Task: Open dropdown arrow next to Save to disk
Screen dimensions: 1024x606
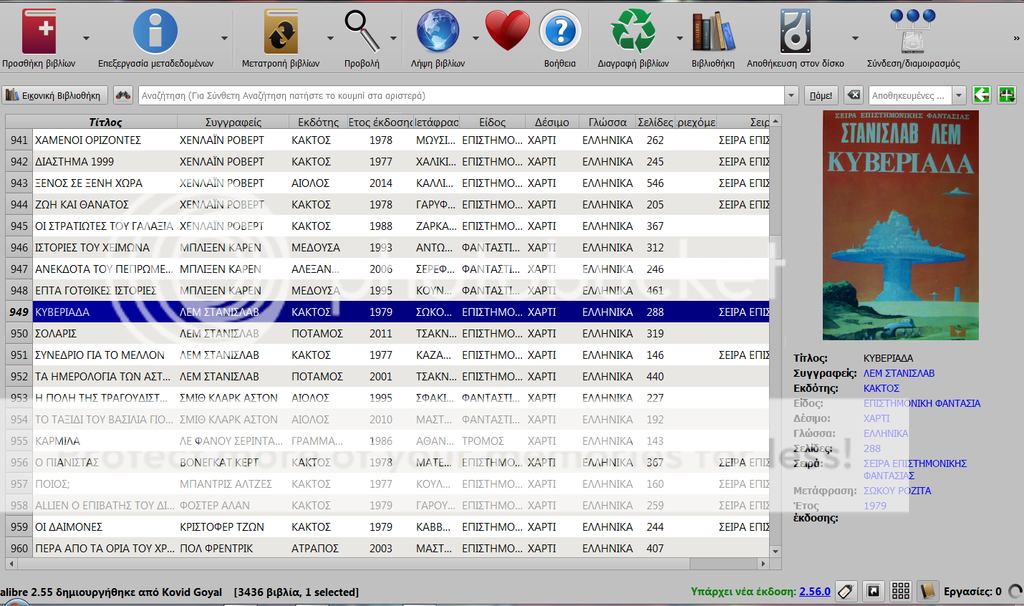Action: 855,39
